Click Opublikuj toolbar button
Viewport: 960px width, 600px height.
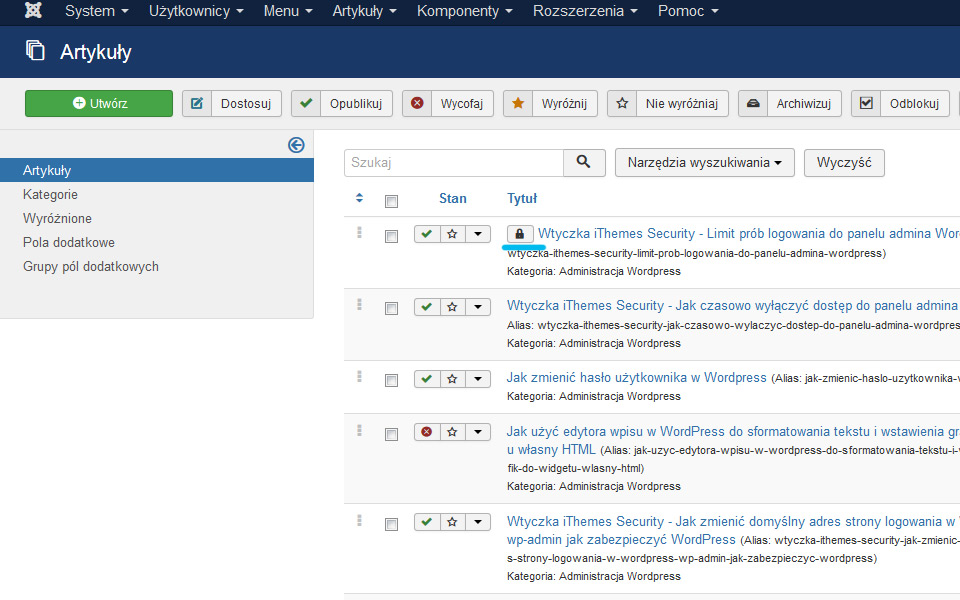[x=342, y=103]
